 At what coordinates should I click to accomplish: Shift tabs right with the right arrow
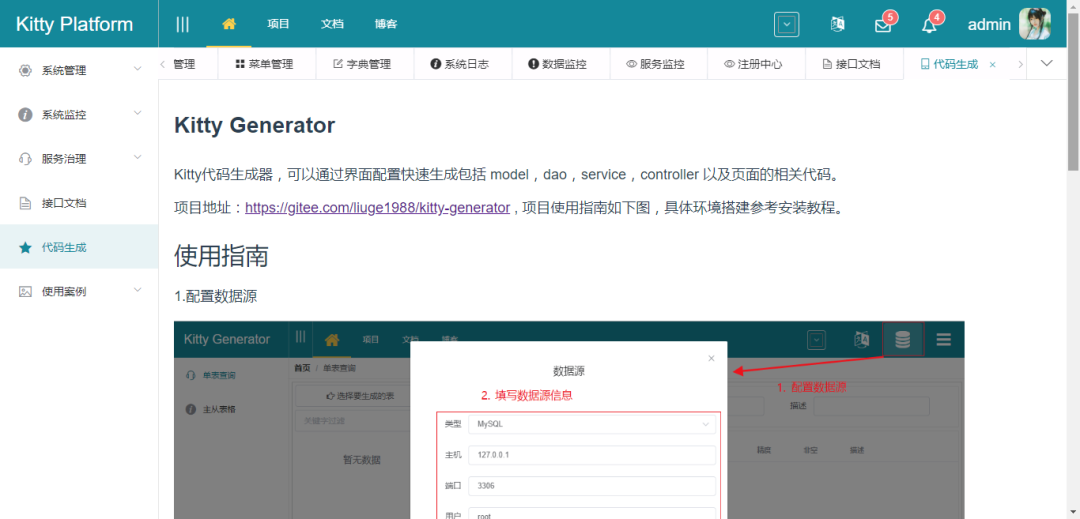[1020, 64]
